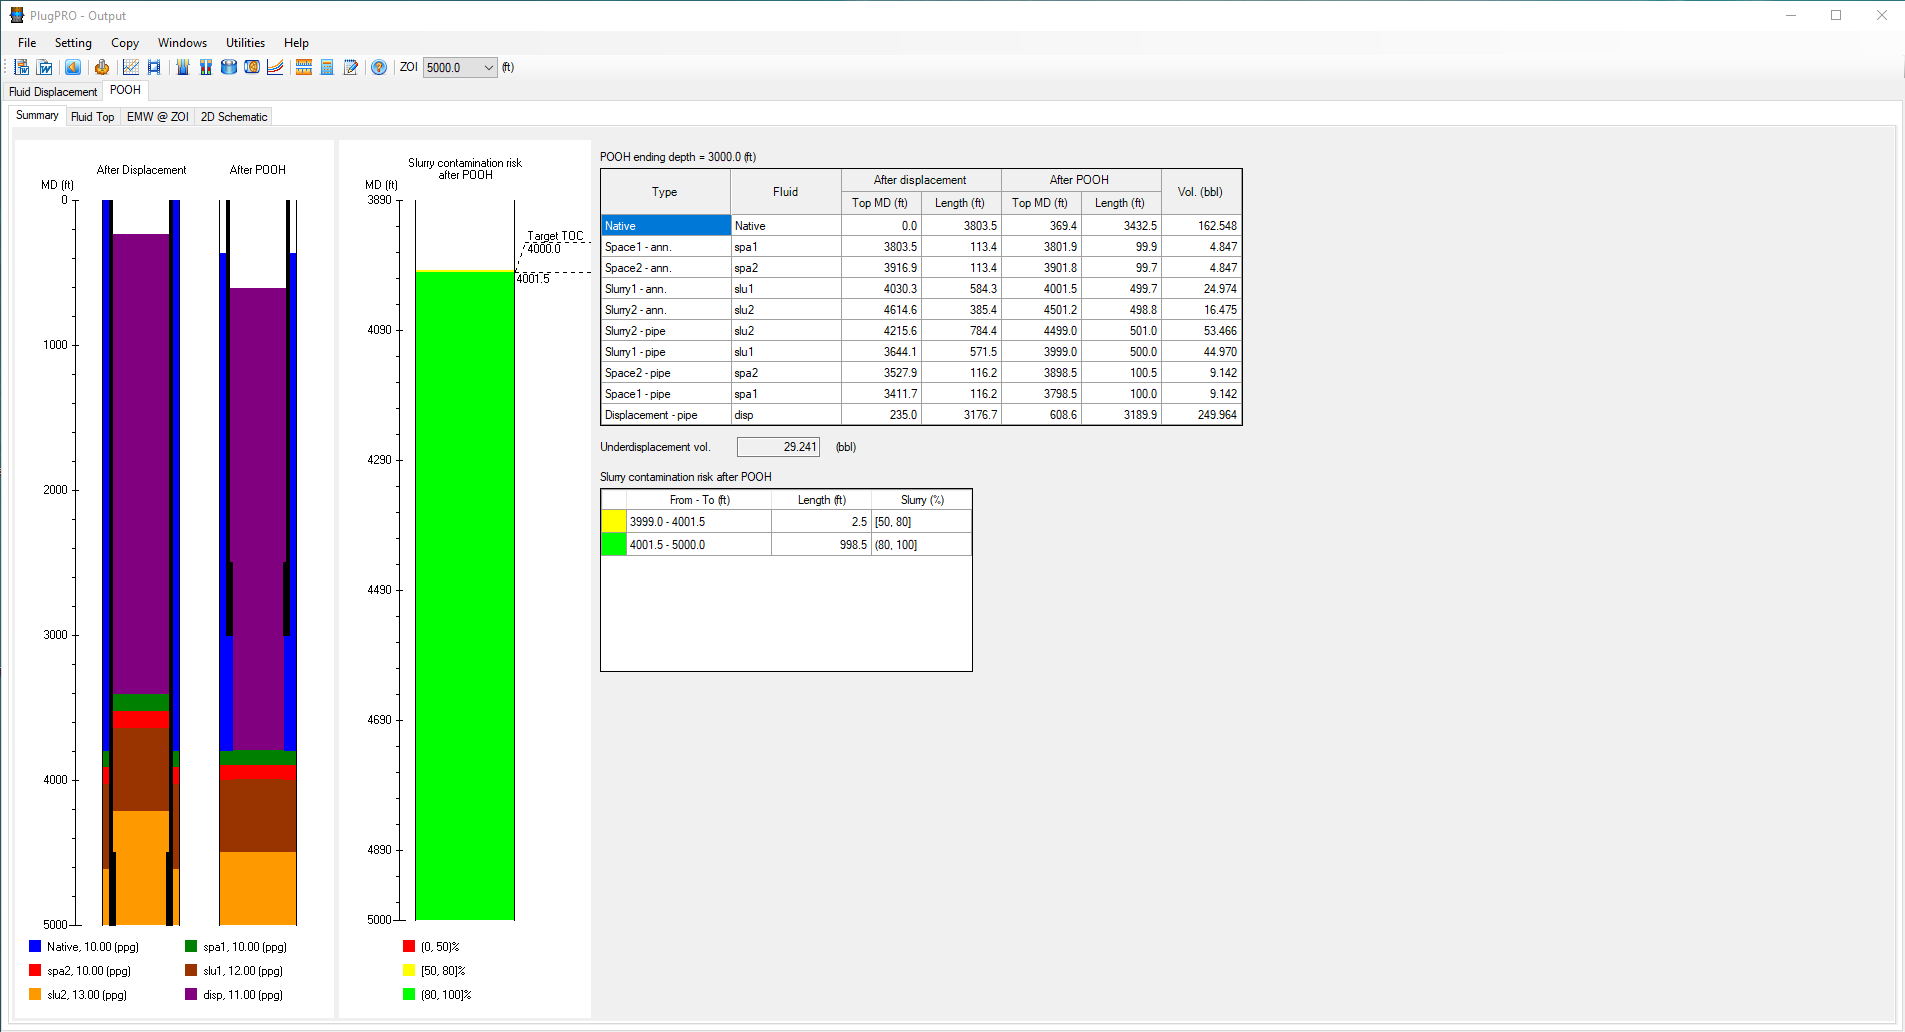Image resolution: width=1905 pixels, height=1032 pixels.
Task: Click the film strip animation icon
Action: pyautogui.click(x=154, y=67)
